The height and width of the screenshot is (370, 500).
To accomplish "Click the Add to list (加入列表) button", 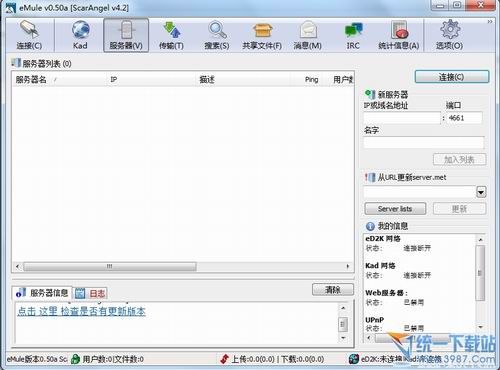I will [x=459, y=160].
